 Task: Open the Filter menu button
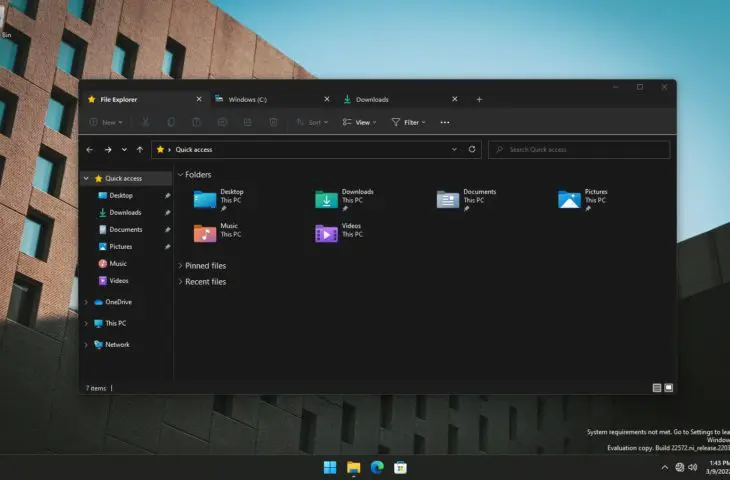(x=408, y=122)
